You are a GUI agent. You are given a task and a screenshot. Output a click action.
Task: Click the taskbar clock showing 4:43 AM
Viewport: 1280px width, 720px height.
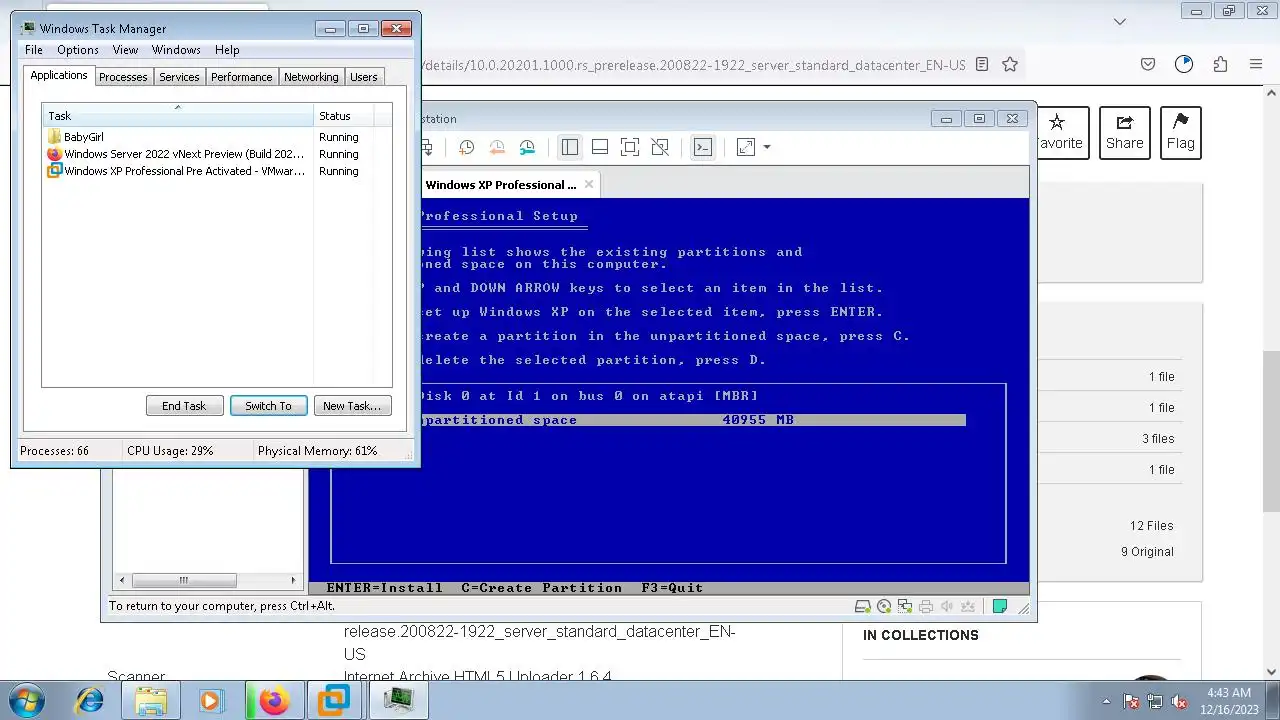pos(1229,693)
